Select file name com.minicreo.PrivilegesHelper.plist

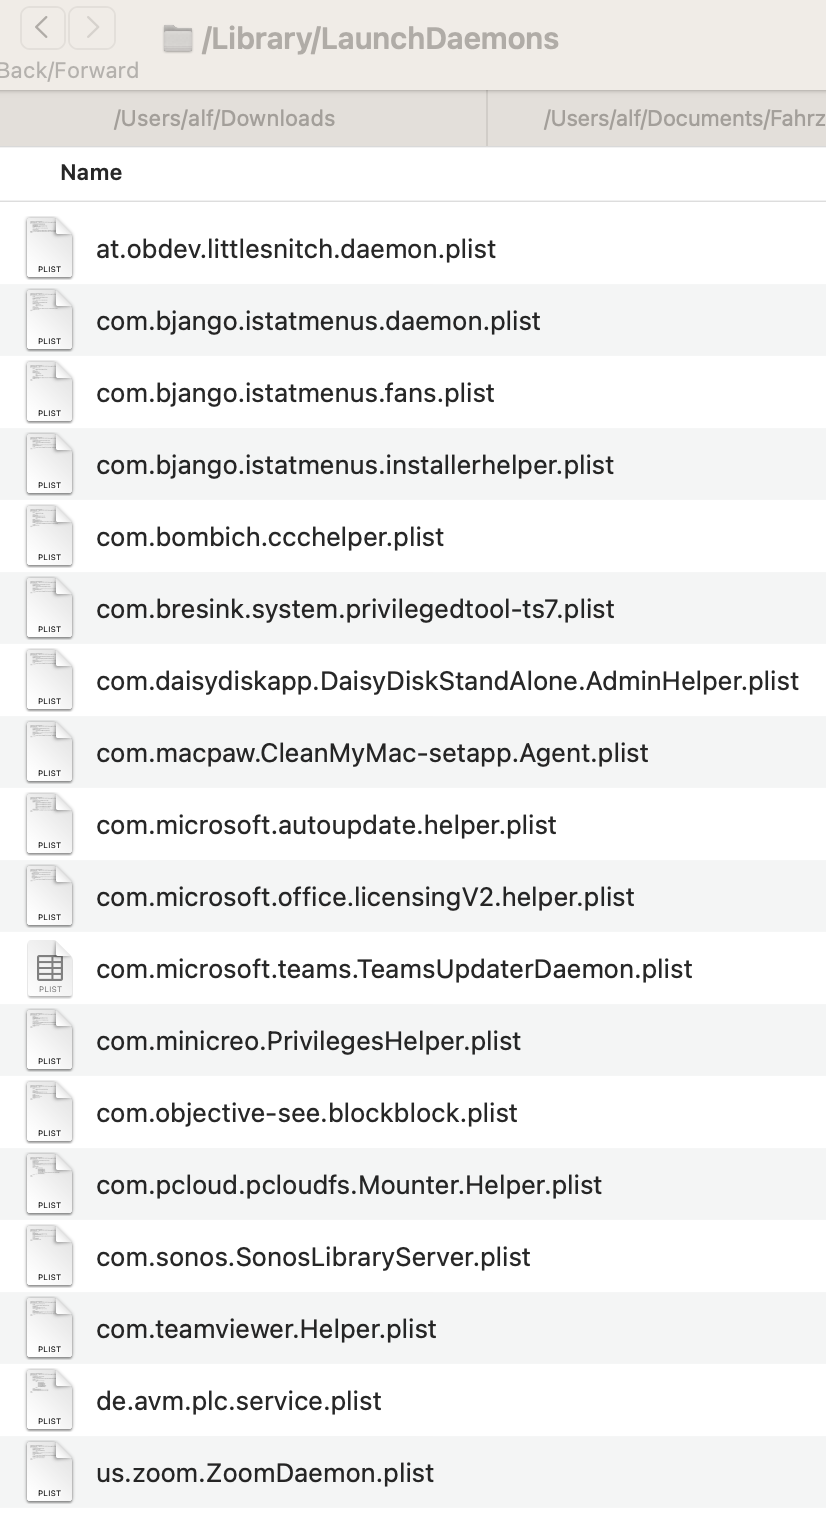click(x=309, y=1041)
